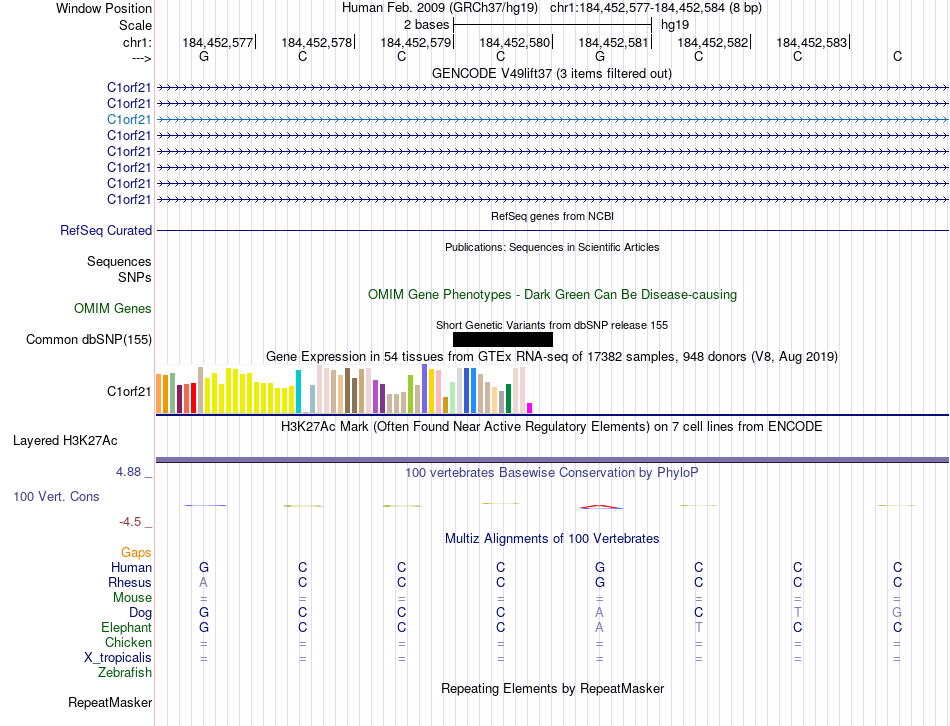This screenshot has height=726, width=950.
Task: Click the red-blue PhyloP conservation peak
Action: pos(599,506)
